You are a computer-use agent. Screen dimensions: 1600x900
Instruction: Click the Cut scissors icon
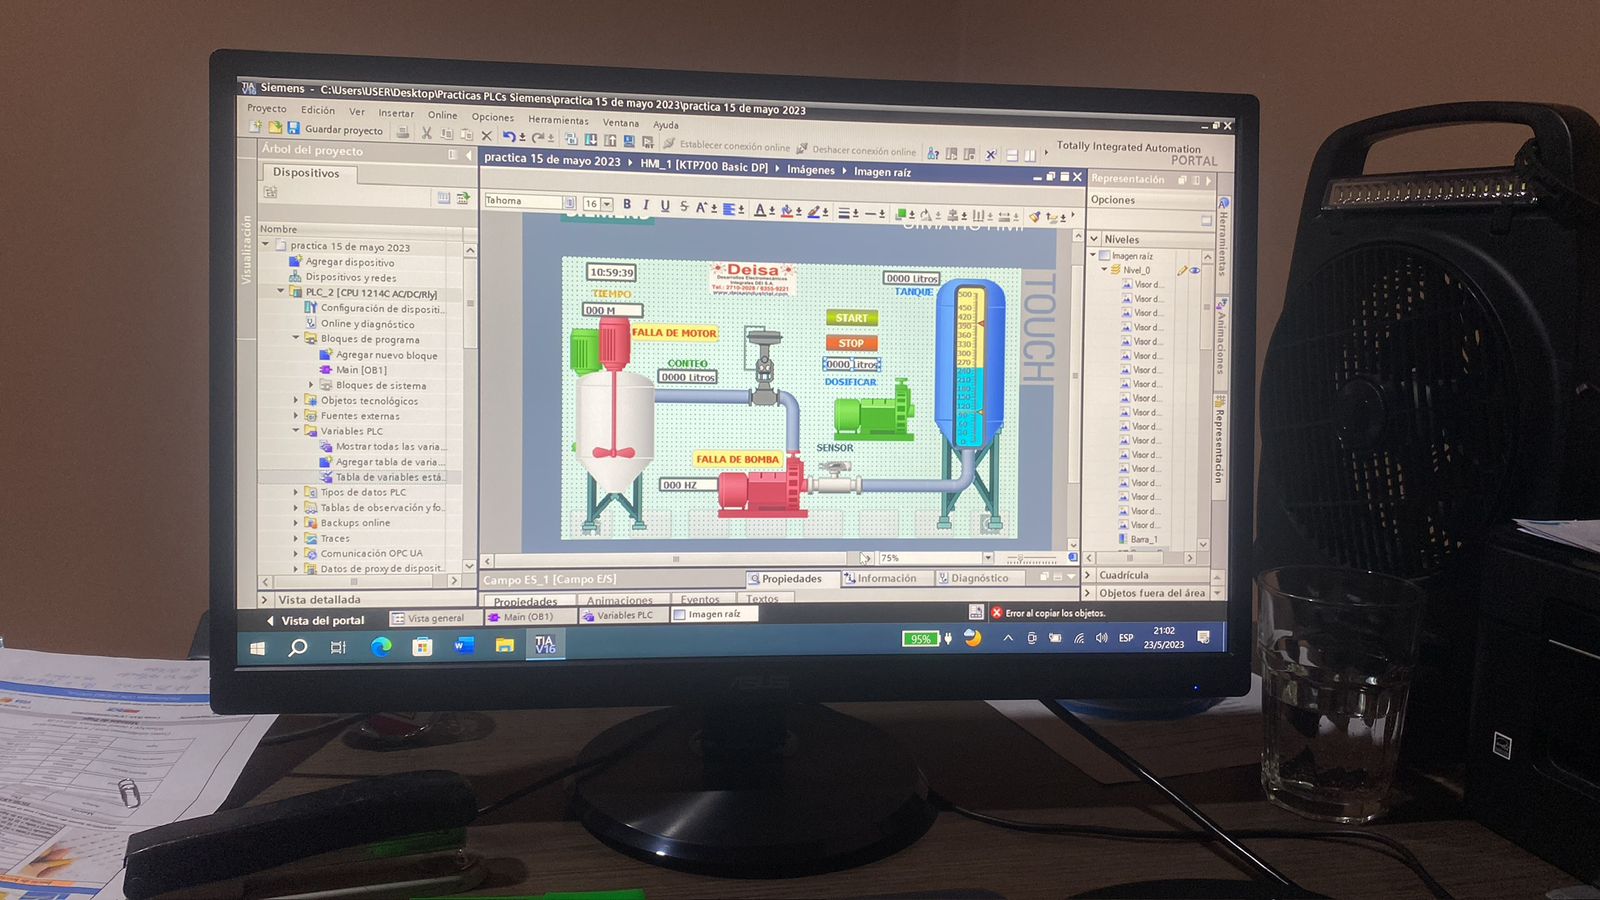(x=427, y=133)
